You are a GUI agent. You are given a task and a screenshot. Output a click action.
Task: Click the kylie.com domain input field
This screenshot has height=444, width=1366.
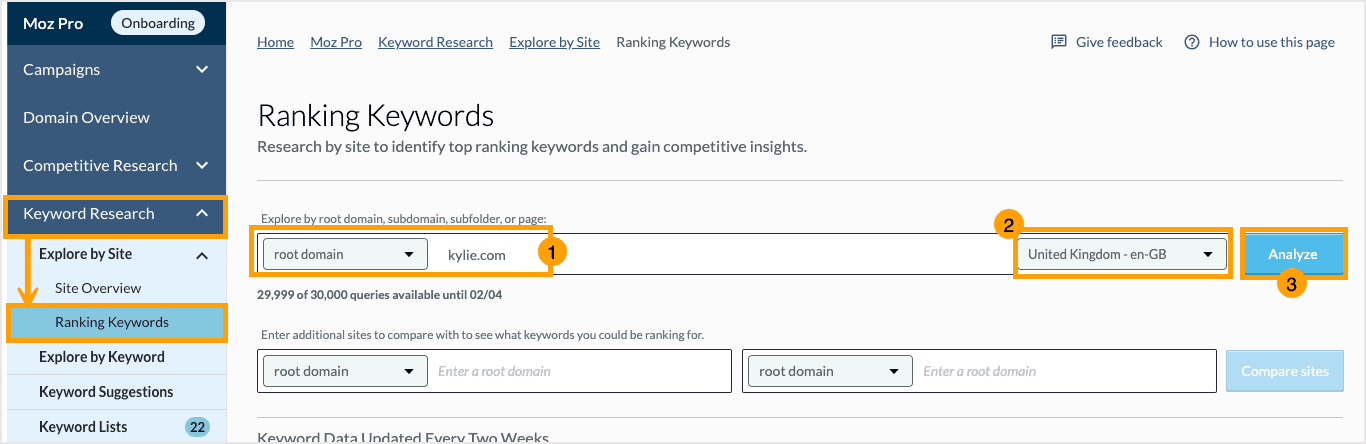coord(700,255)
